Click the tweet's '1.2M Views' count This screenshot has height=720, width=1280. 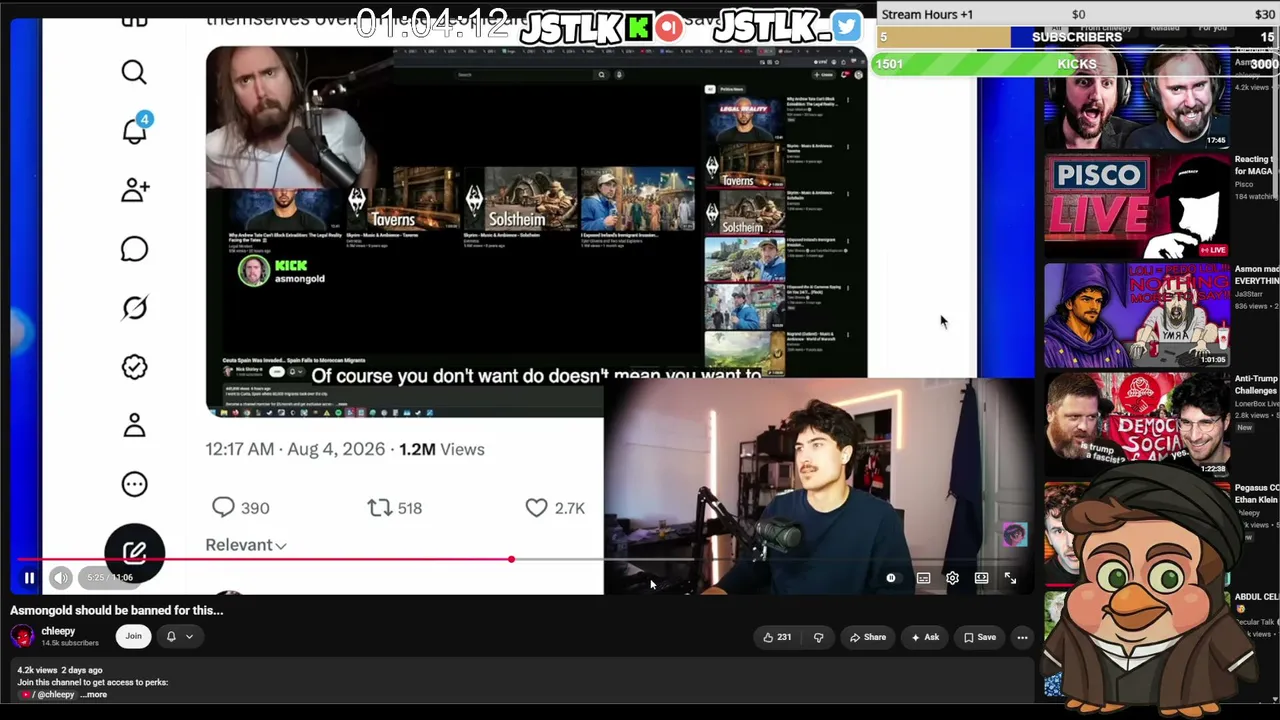(x=442, y=449)
